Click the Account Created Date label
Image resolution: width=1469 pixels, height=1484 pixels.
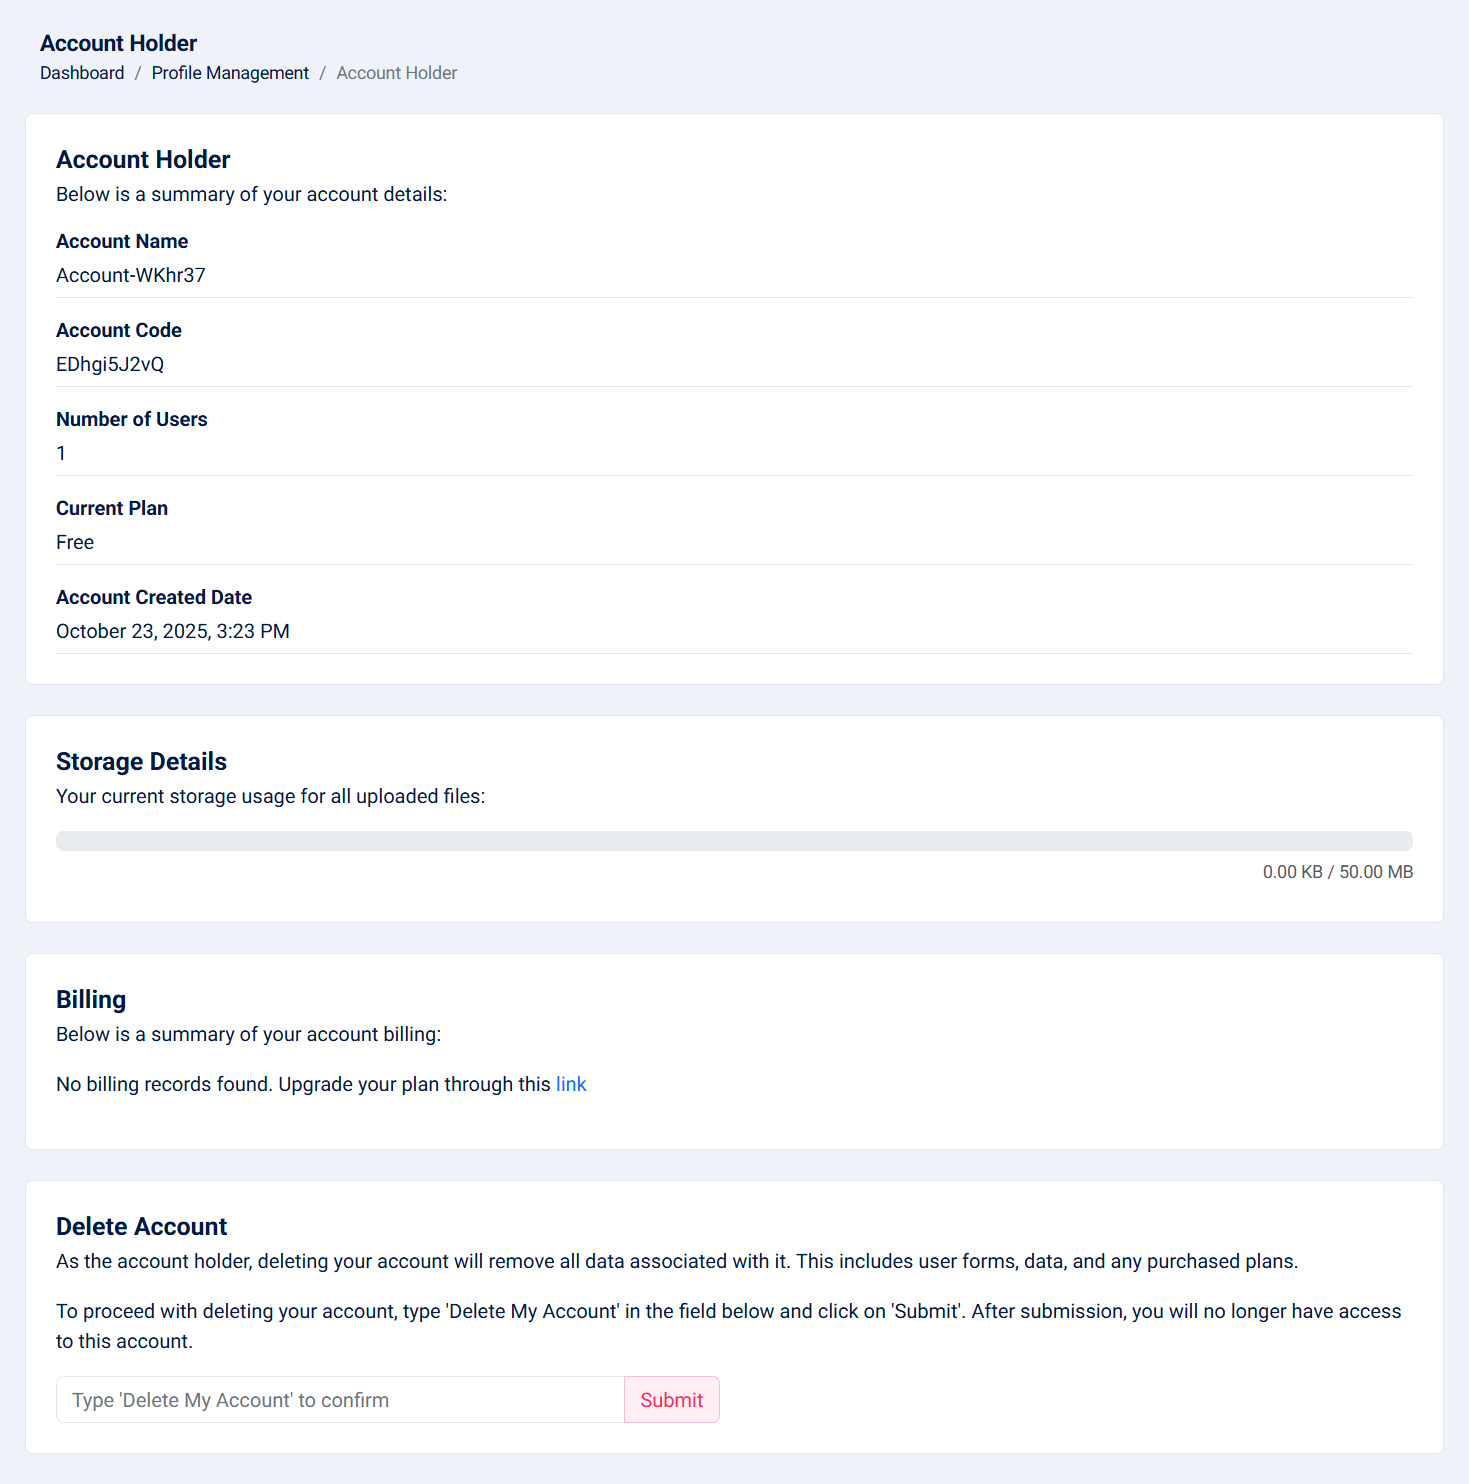click(154, 597)
